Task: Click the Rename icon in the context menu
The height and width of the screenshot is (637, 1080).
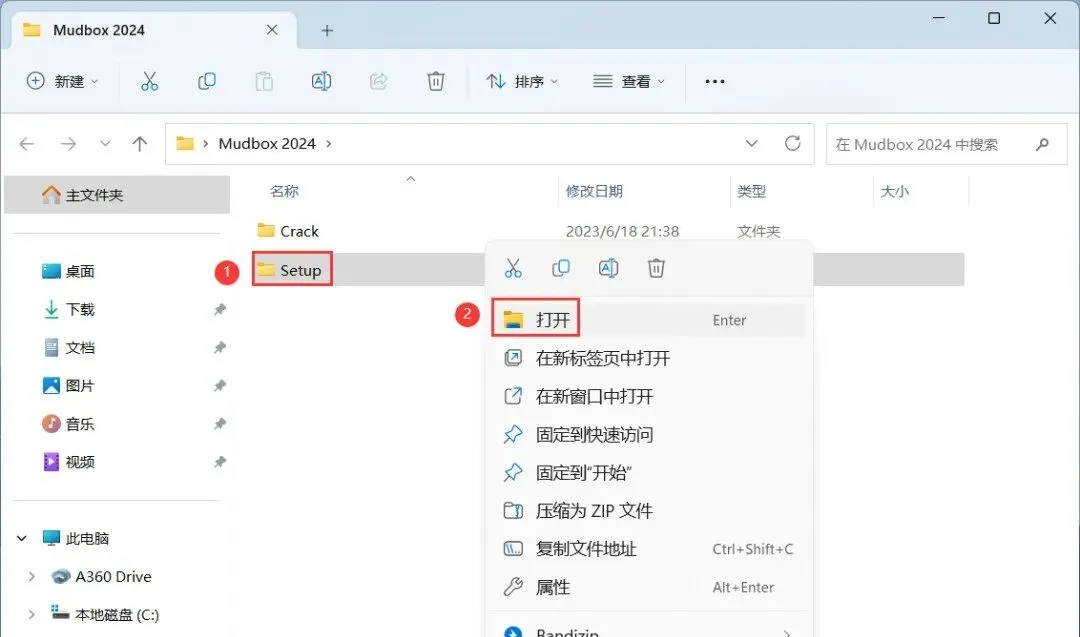Action: click(x=608, y=268)
